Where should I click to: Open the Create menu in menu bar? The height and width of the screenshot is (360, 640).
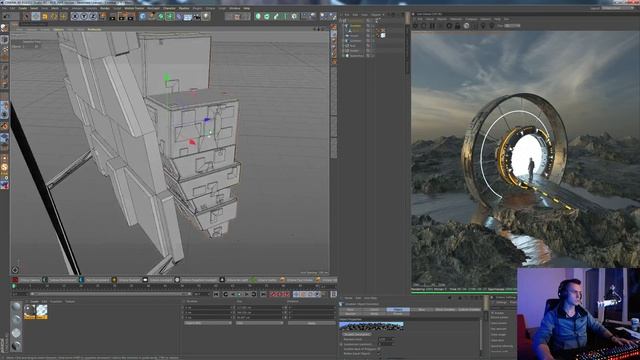click(x=22, y=8)
